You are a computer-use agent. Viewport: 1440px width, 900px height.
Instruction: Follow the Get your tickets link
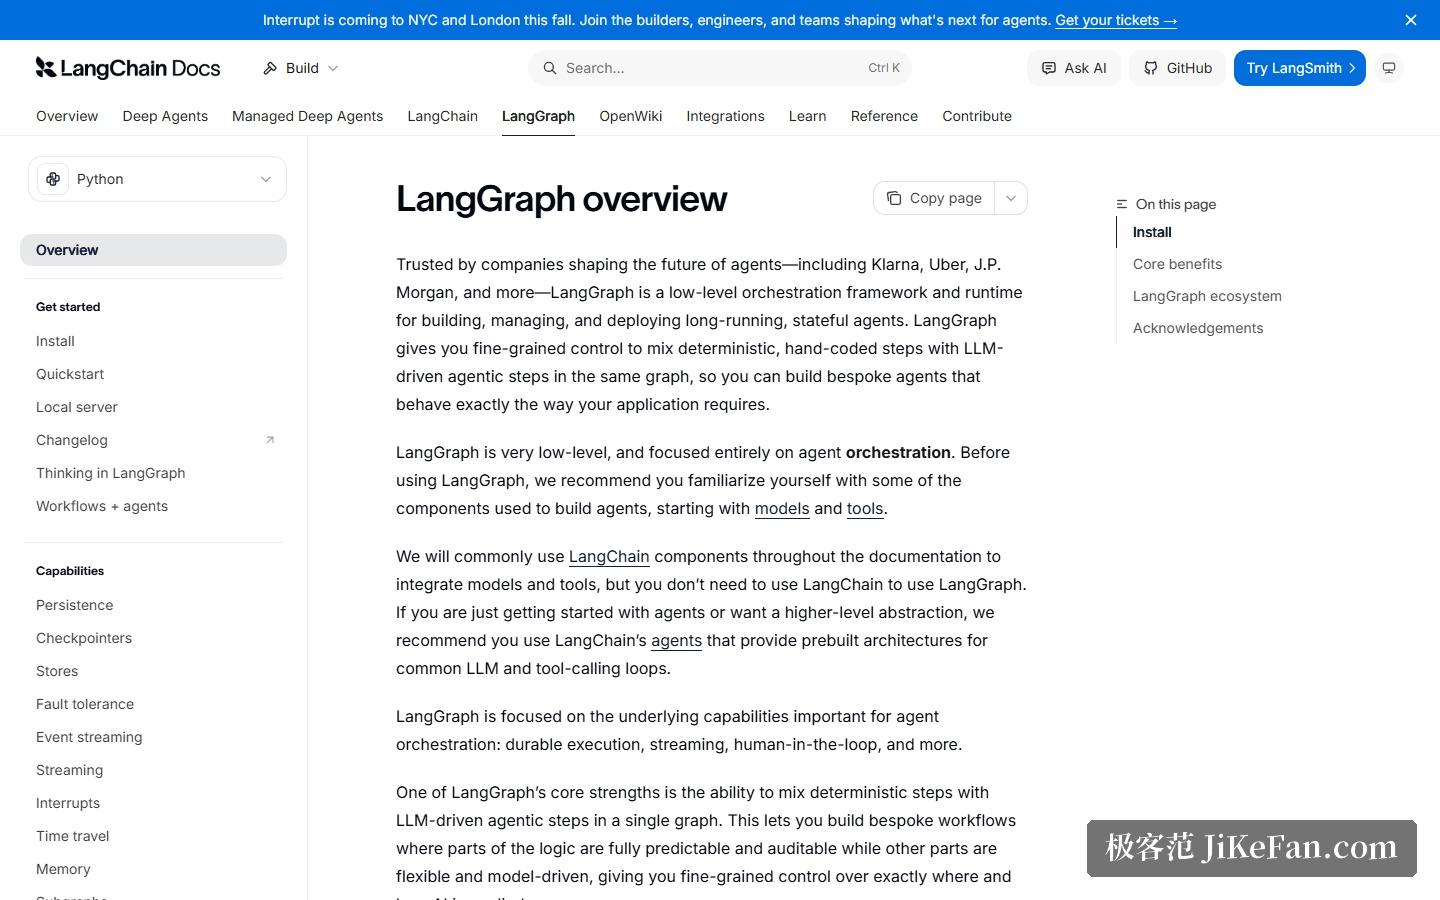coord(1116,20)
